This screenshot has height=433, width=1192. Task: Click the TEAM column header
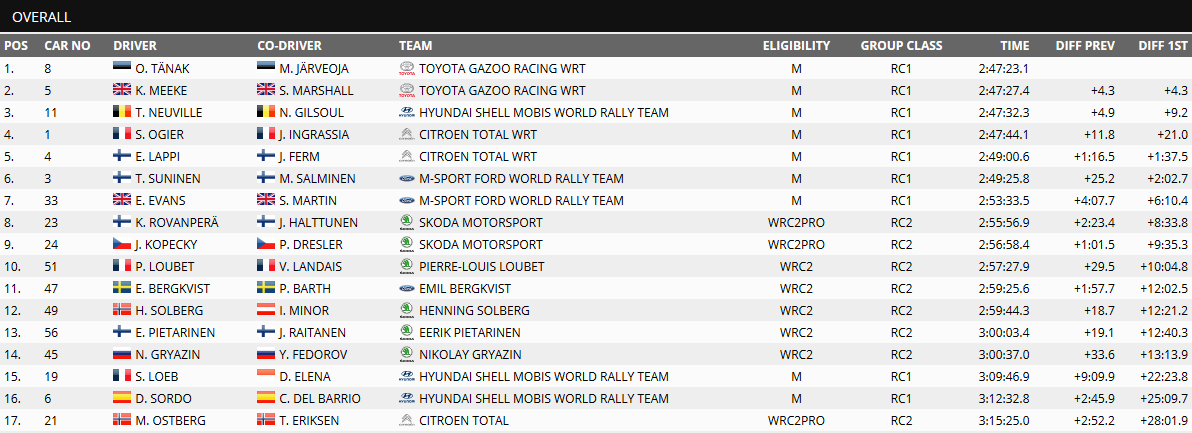414,46
